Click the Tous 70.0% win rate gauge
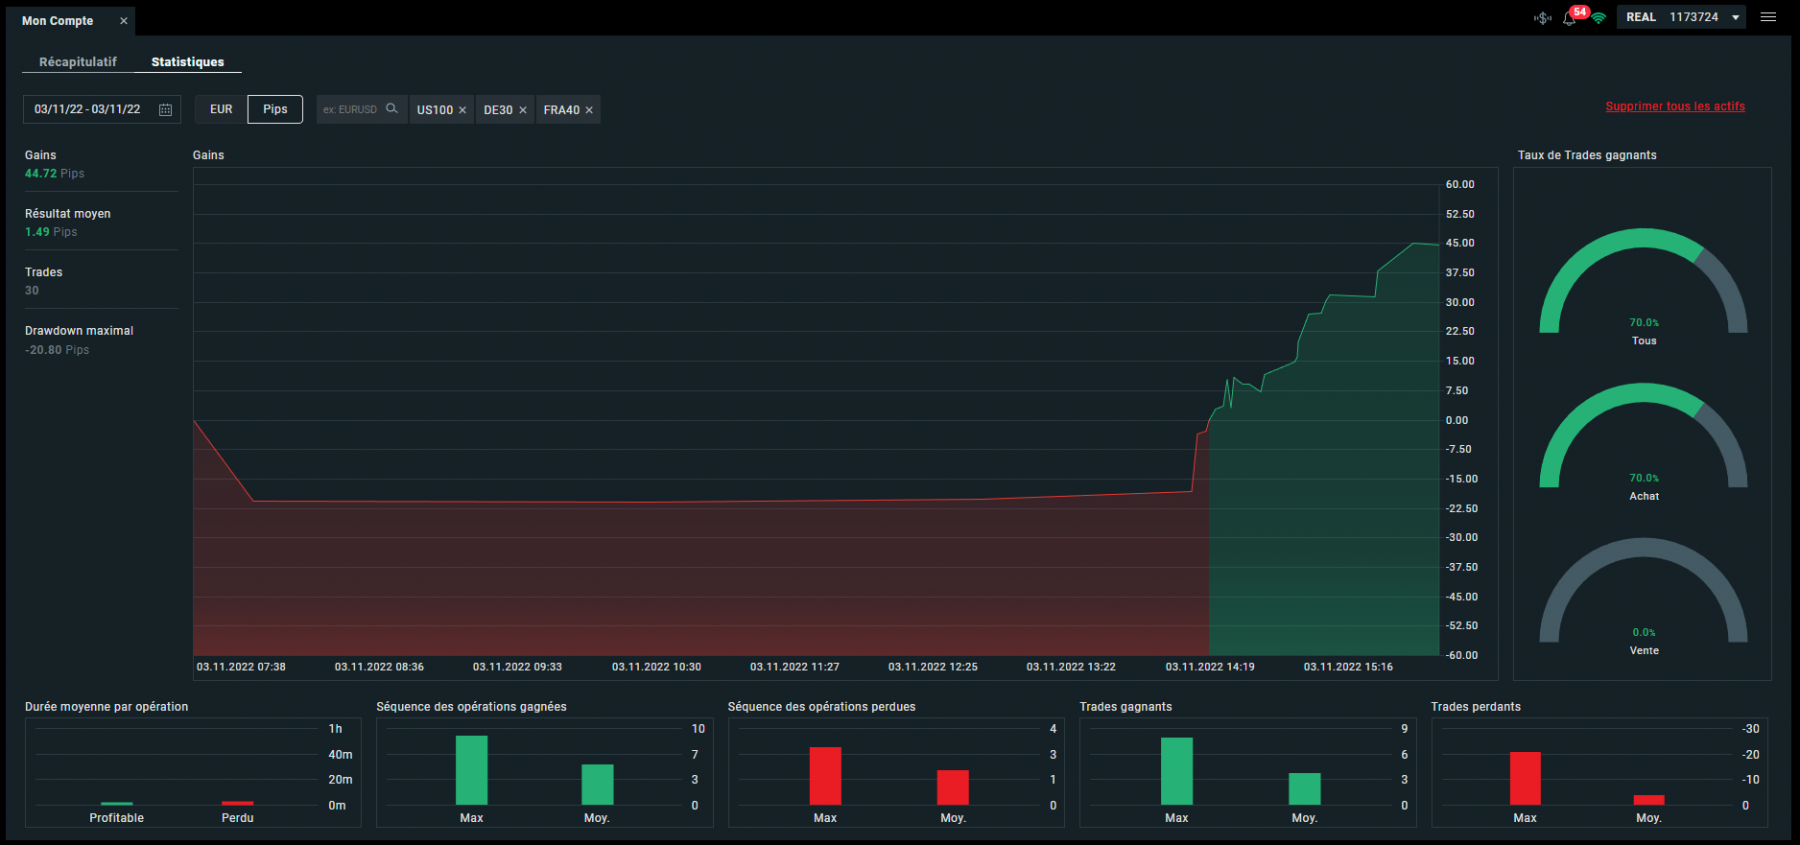 click(x=1643, y=282)
